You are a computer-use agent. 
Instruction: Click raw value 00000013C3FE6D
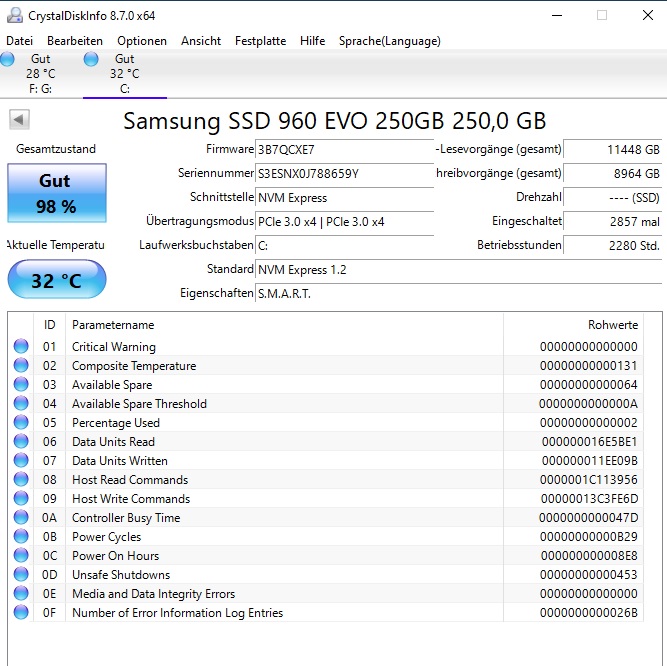[590, 498]
